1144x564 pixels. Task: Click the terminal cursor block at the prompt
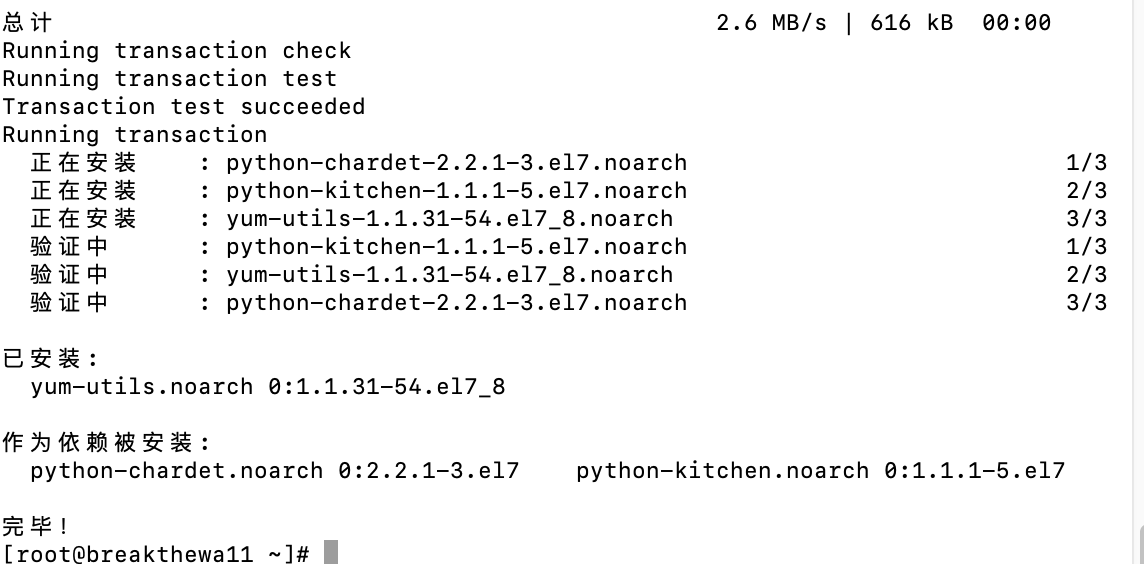click(x=331, y=553)
